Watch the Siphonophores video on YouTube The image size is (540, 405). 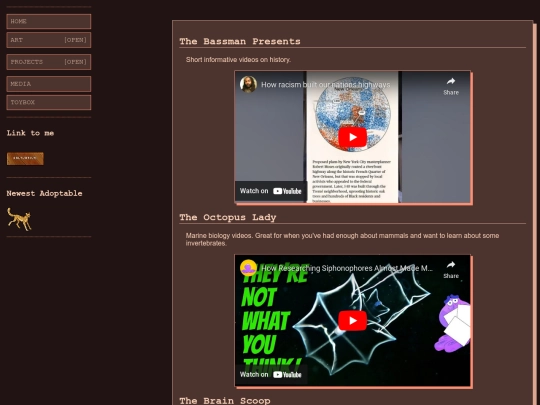[271, 375]
